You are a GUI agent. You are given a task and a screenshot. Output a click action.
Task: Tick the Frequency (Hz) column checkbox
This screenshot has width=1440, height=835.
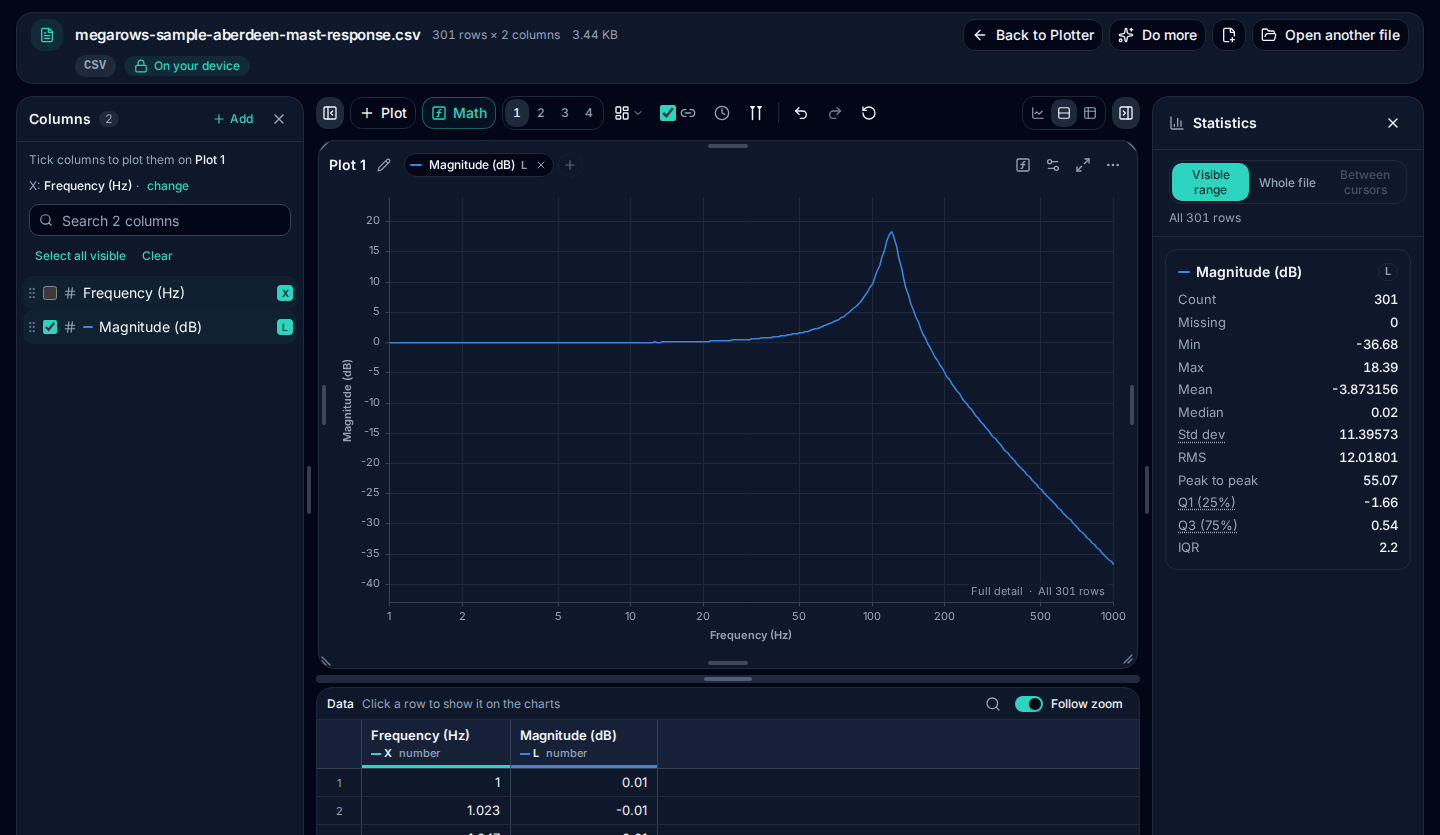coord(50,293)
